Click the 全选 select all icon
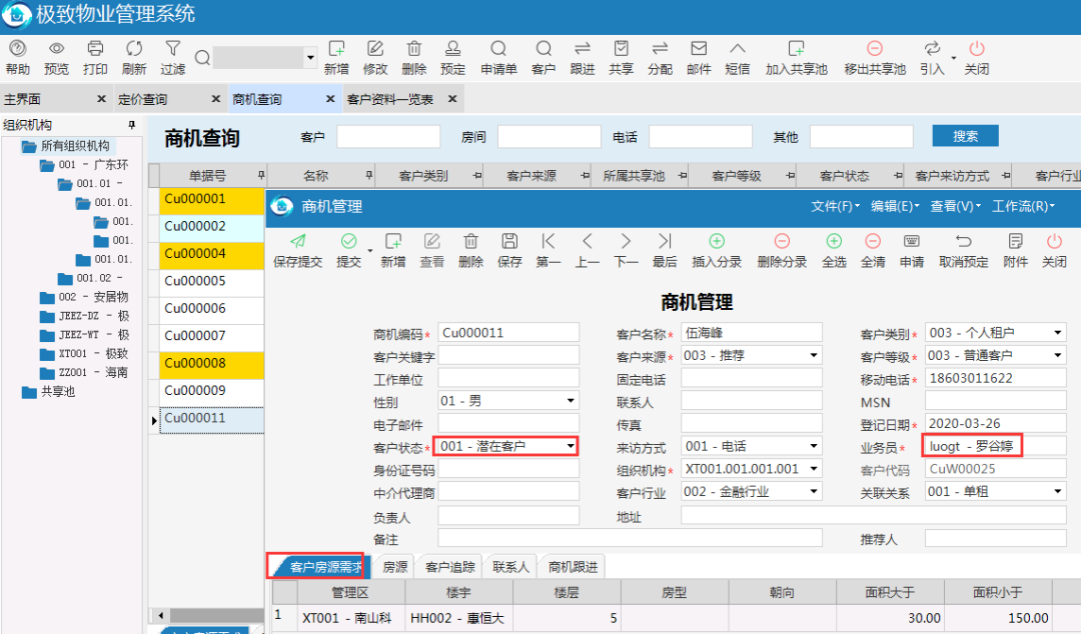Viewport: 1081px width, 634px height. pos(834,241)
